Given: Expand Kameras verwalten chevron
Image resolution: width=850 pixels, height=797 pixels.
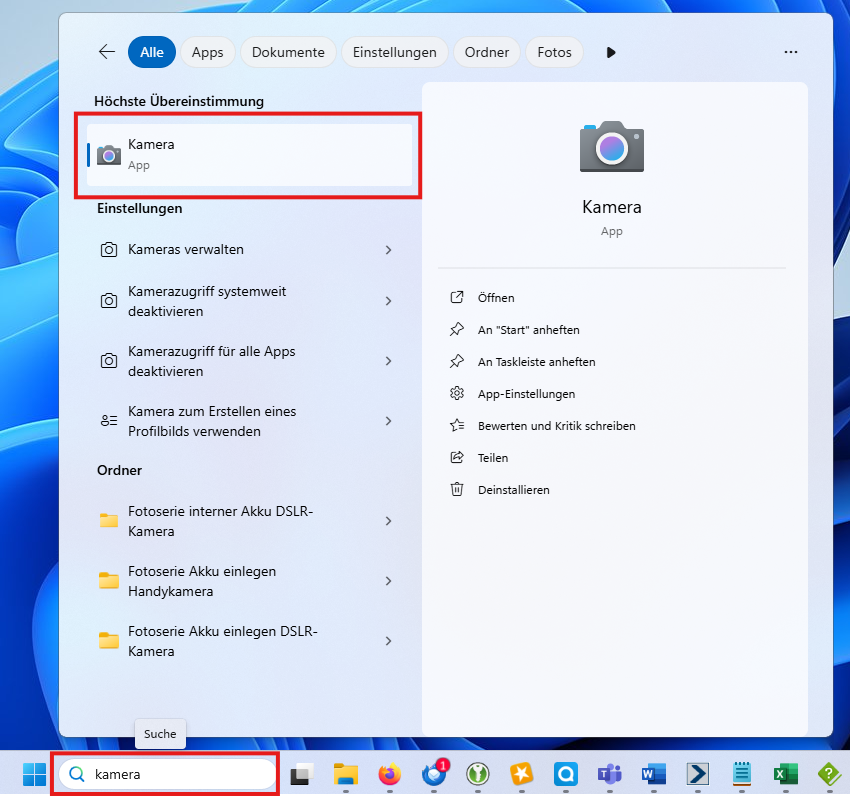Looking at the screenshot, I should (x=388, y=250).
